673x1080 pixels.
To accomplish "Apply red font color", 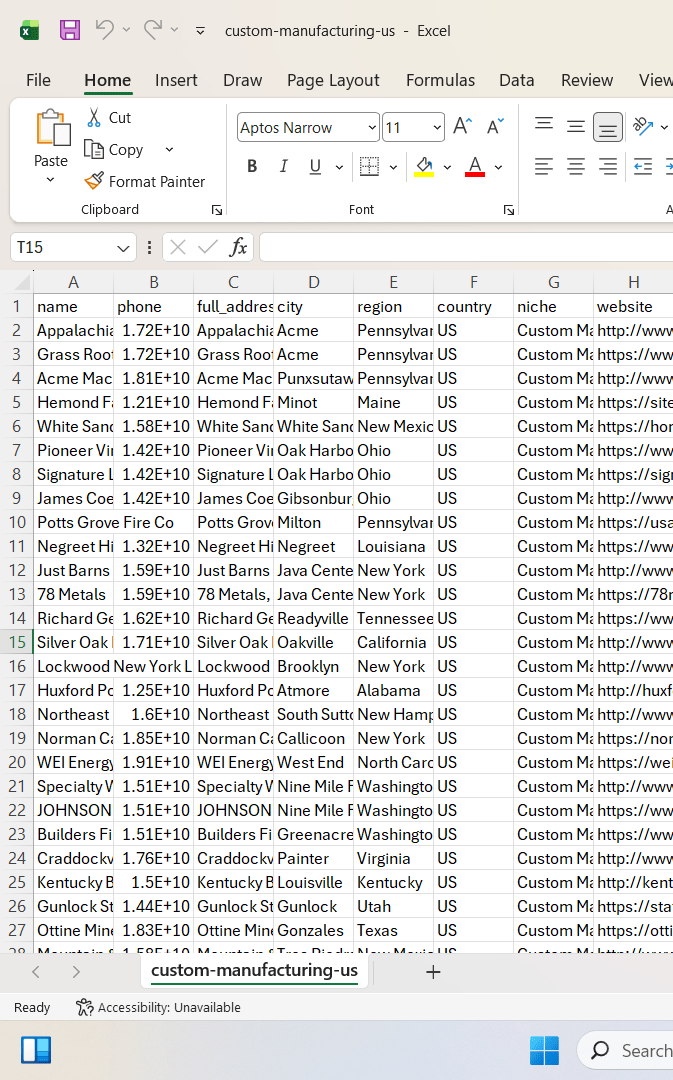I will pos(475,166).
